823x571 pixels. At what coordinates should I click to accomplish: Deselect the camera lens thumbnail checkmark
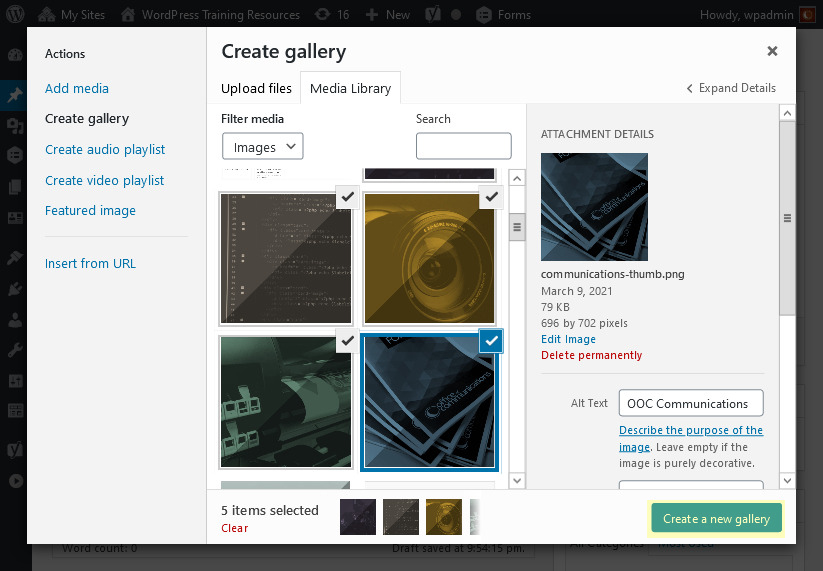[x=491, y=197]
